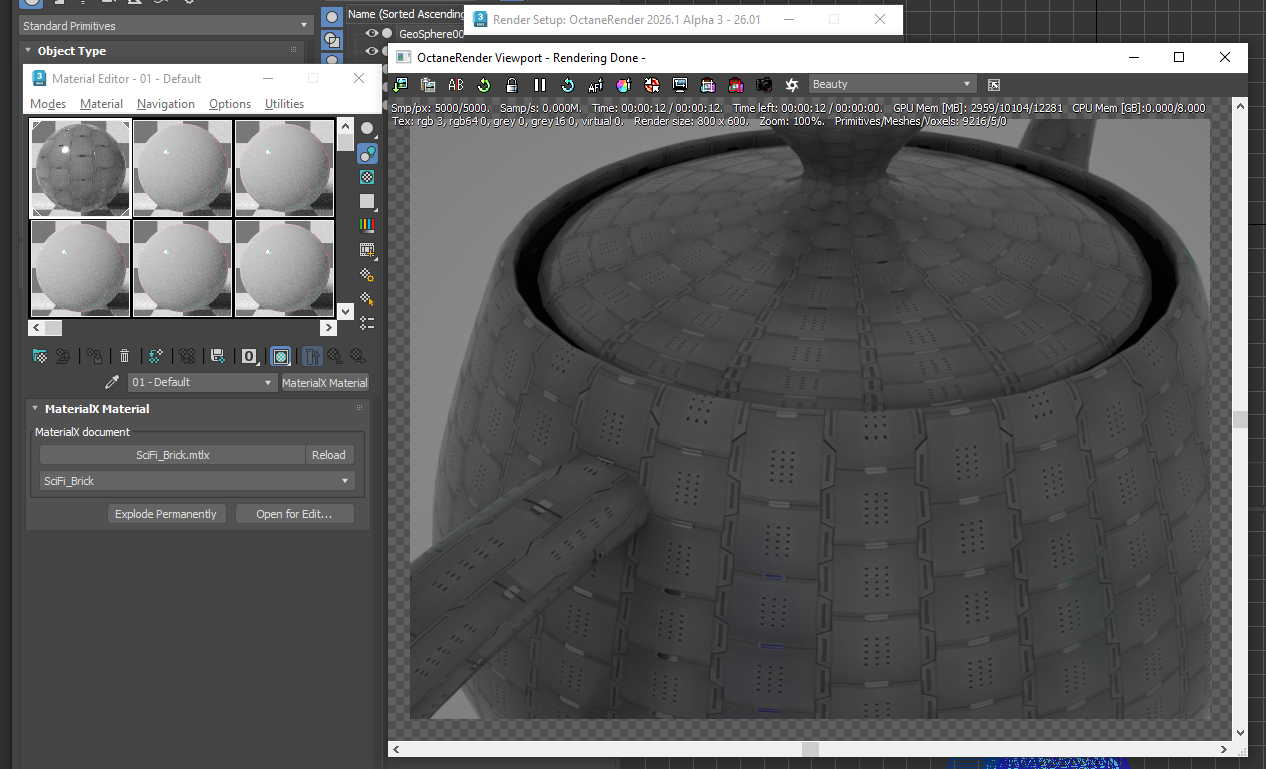Click the Put to Library save icon
The image size is (1266, 769).
pyautogui.click(x=217, y=355)
